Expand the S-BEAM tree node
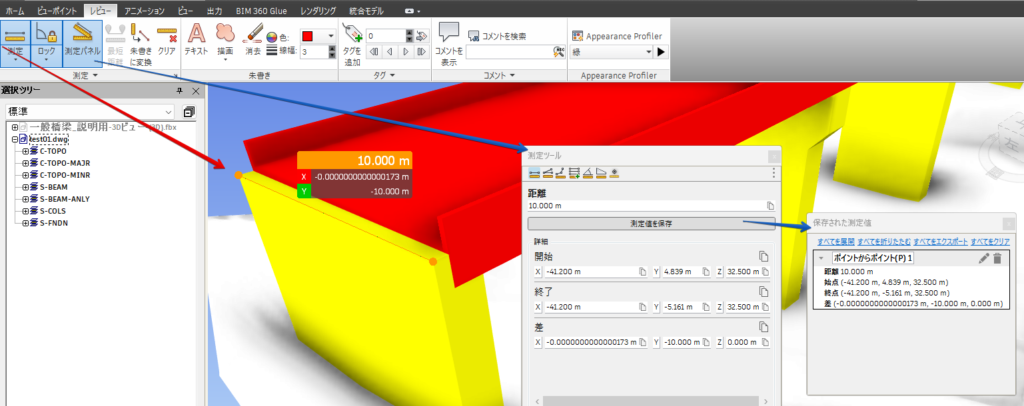Viewport: 1024px width, 406px height. point(25,186)
